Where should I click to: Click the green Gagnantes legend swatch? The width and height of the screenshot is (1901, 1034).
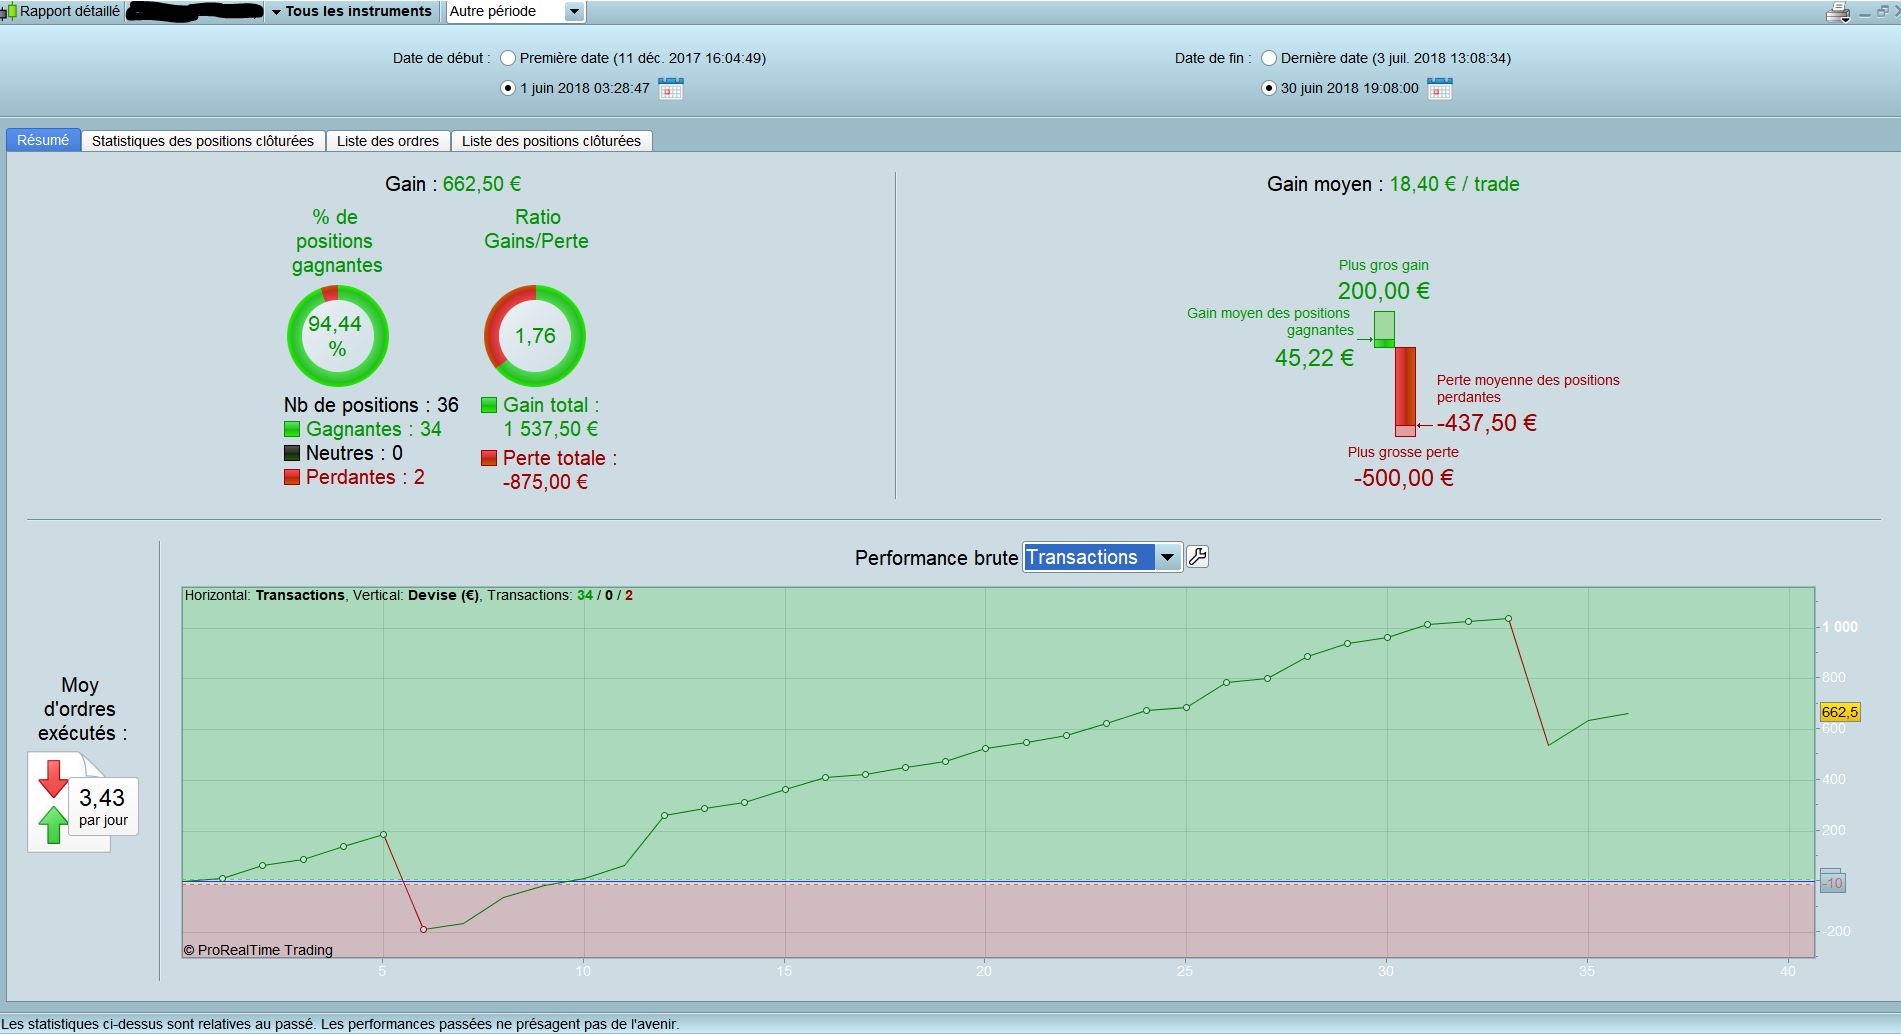point(292,429)
